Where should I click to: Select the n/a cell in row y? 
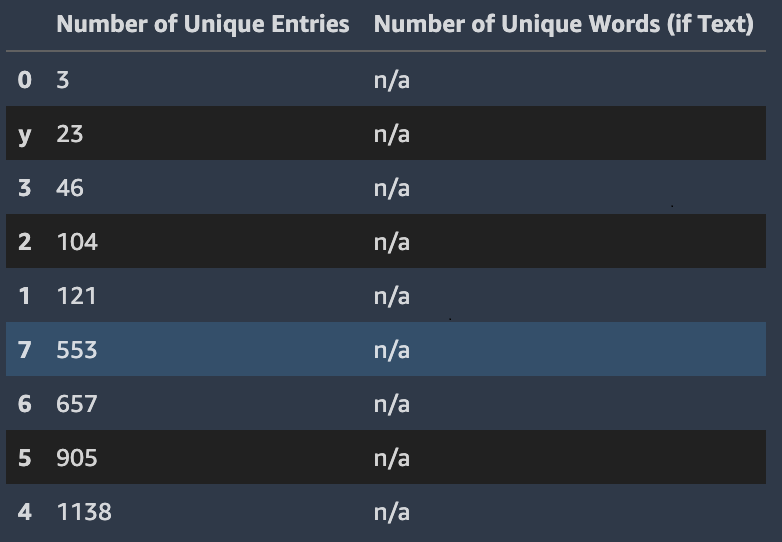pos(392,134)
